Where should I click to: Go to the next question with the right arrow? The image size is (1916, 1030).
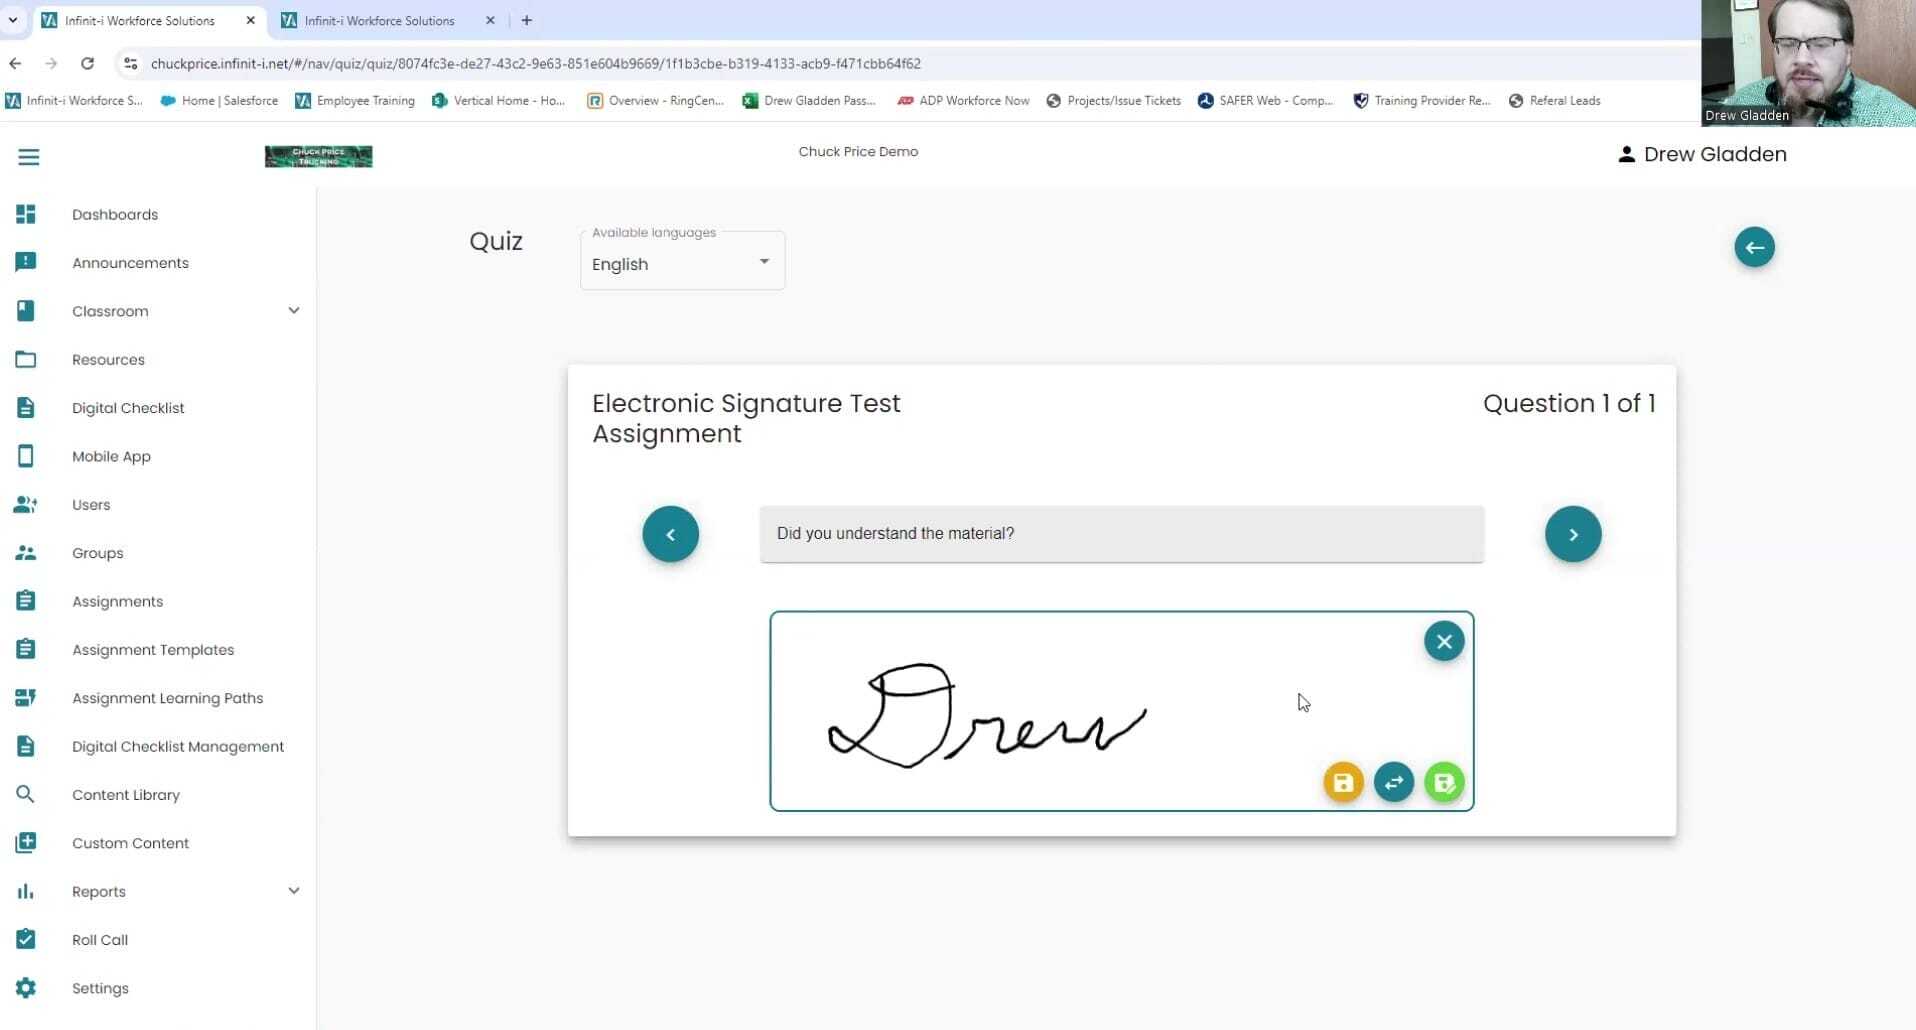(x=1572, y=534)
